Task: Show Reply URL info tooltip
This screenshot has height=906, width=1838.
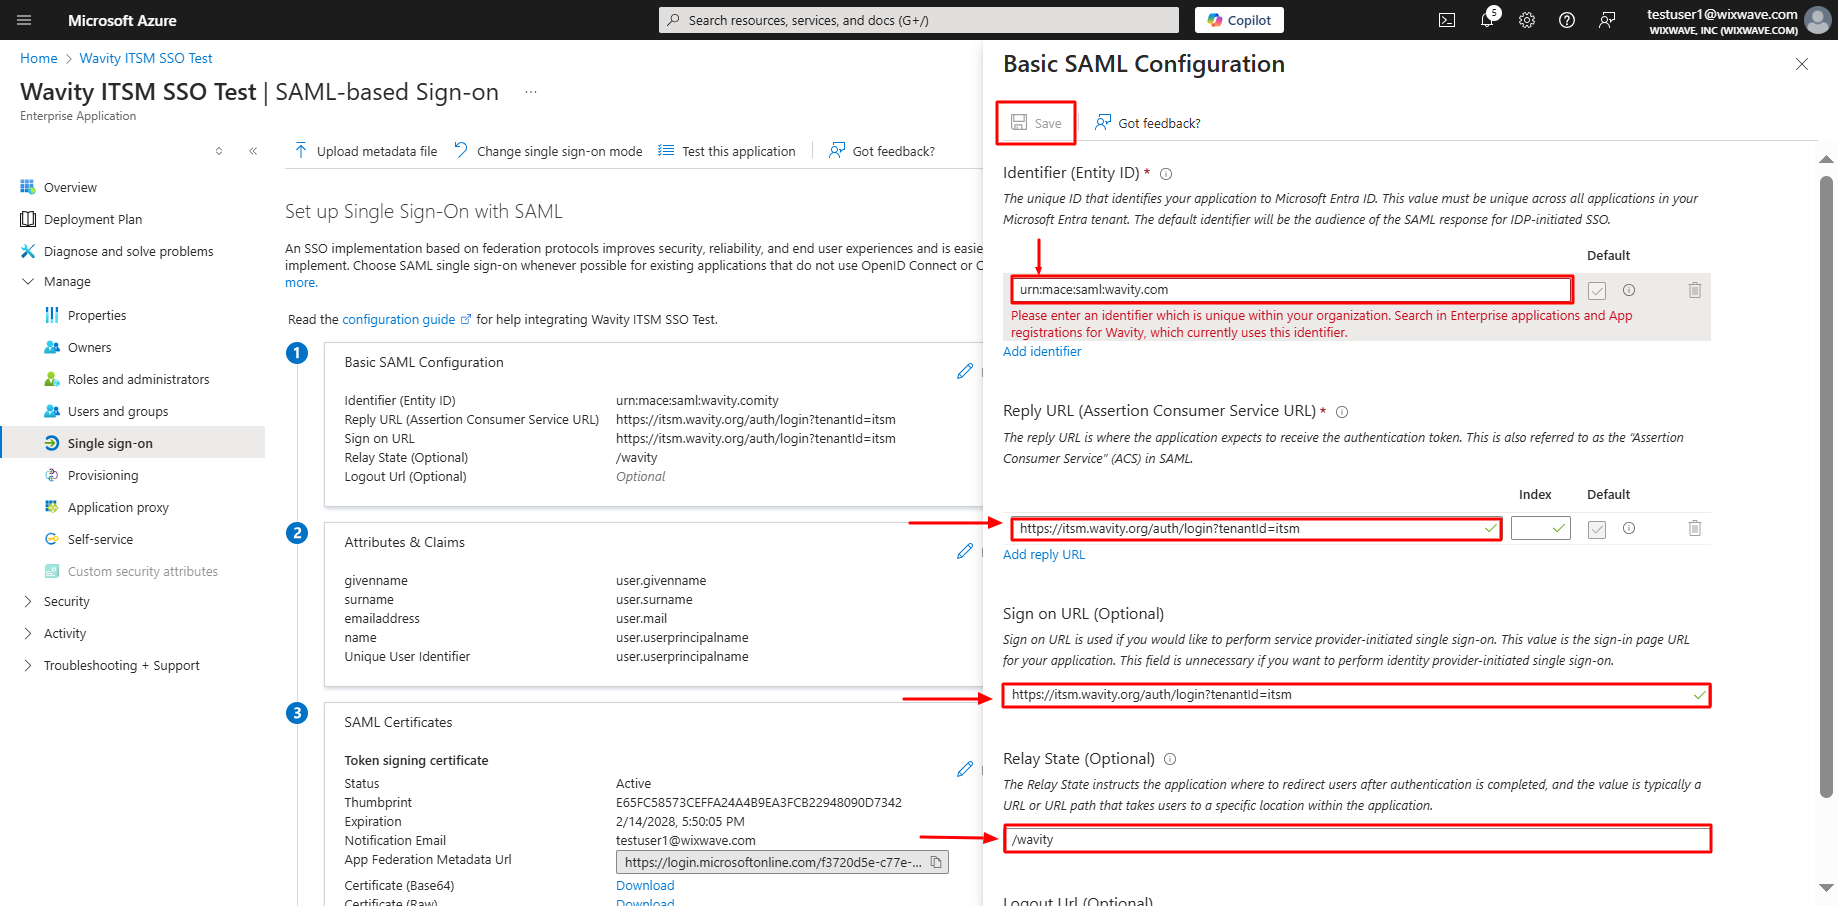Action: (1342, 412)
